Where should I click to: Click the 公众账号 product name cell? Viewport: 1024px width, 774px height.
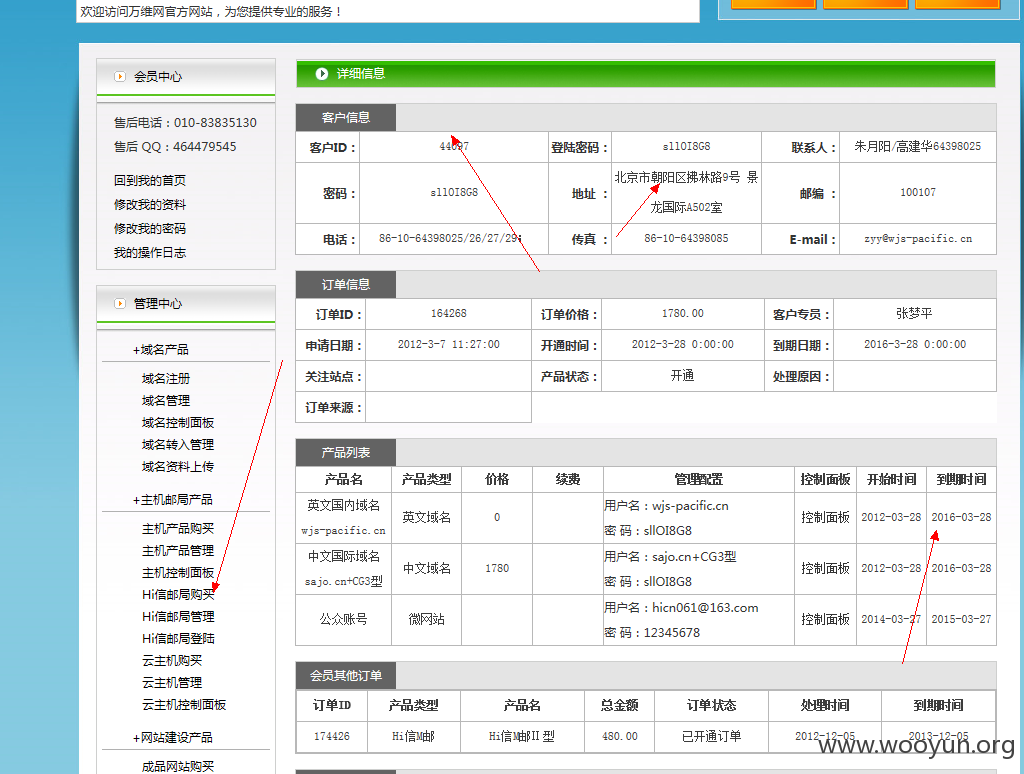point(344,619)
